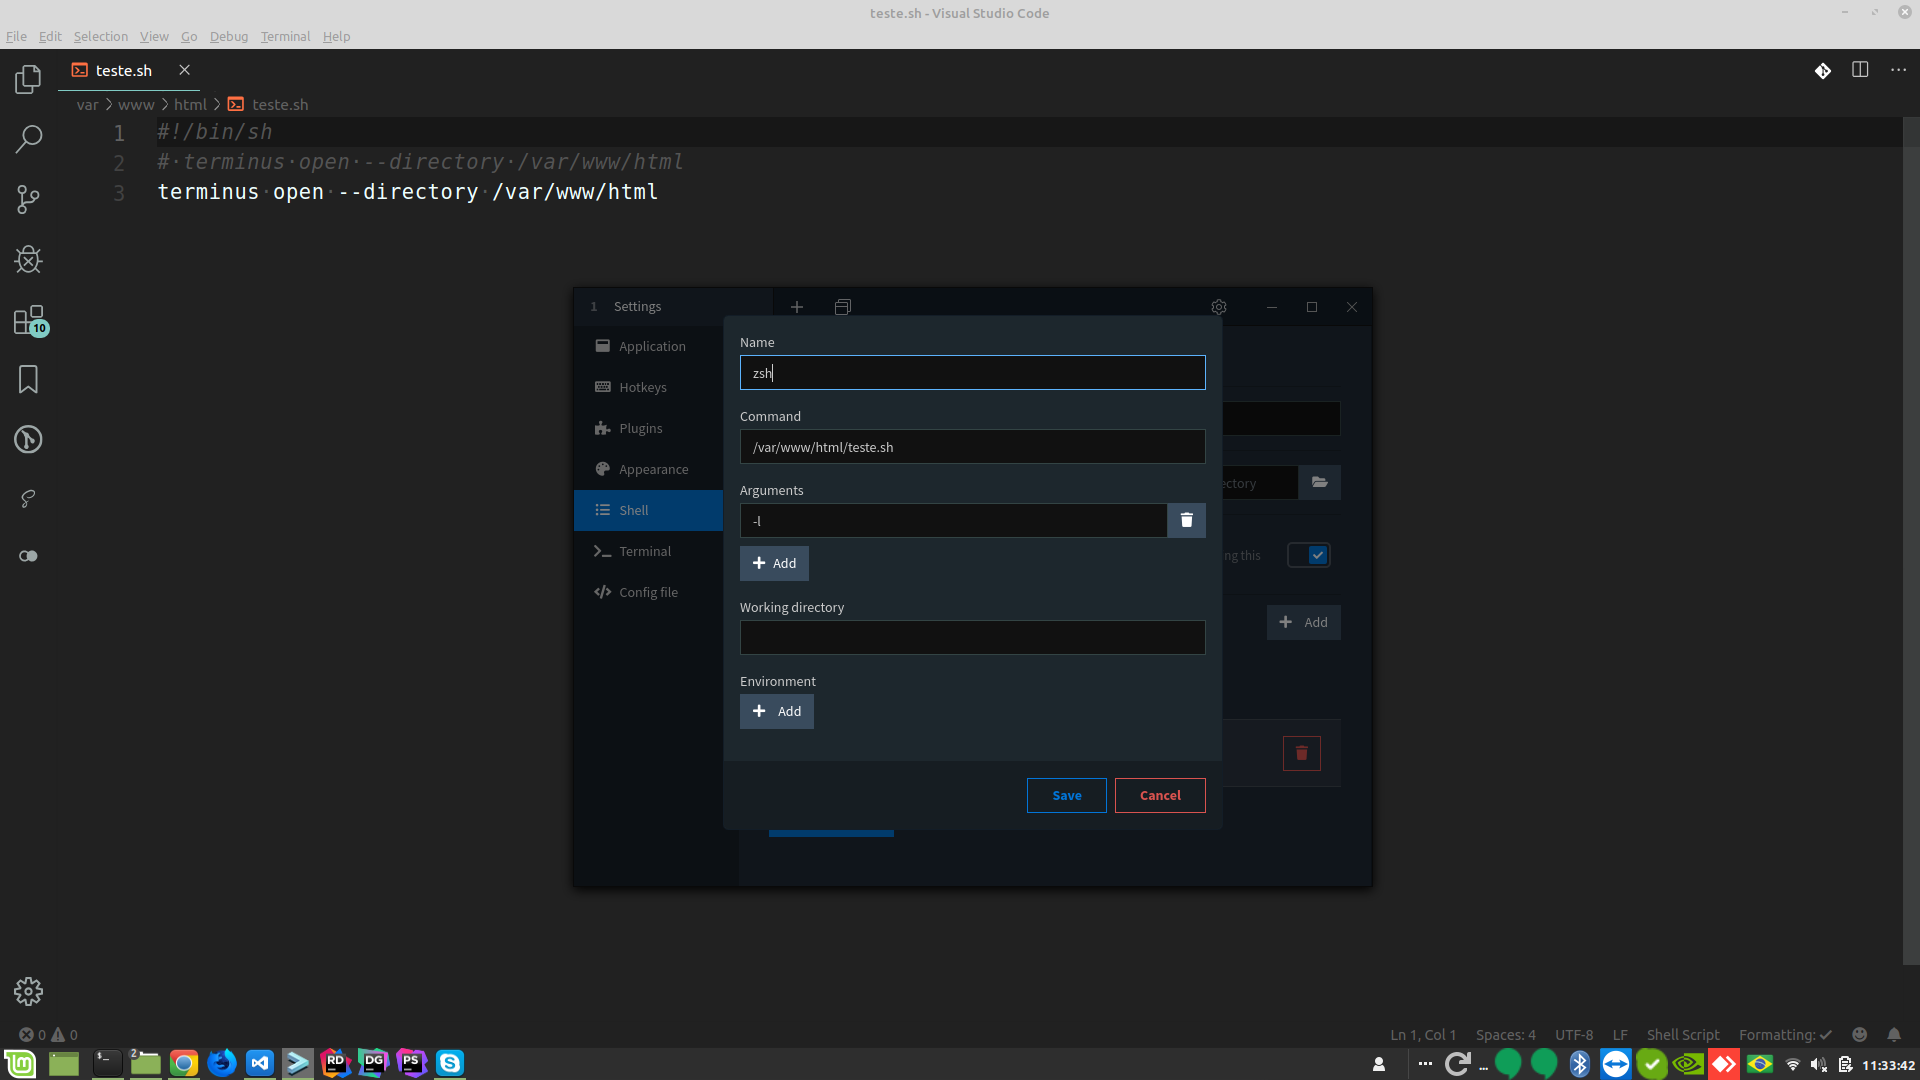The image size is (1920, 1080).
Task: Save the zsh shell profile
Action: coord(1066,795)
